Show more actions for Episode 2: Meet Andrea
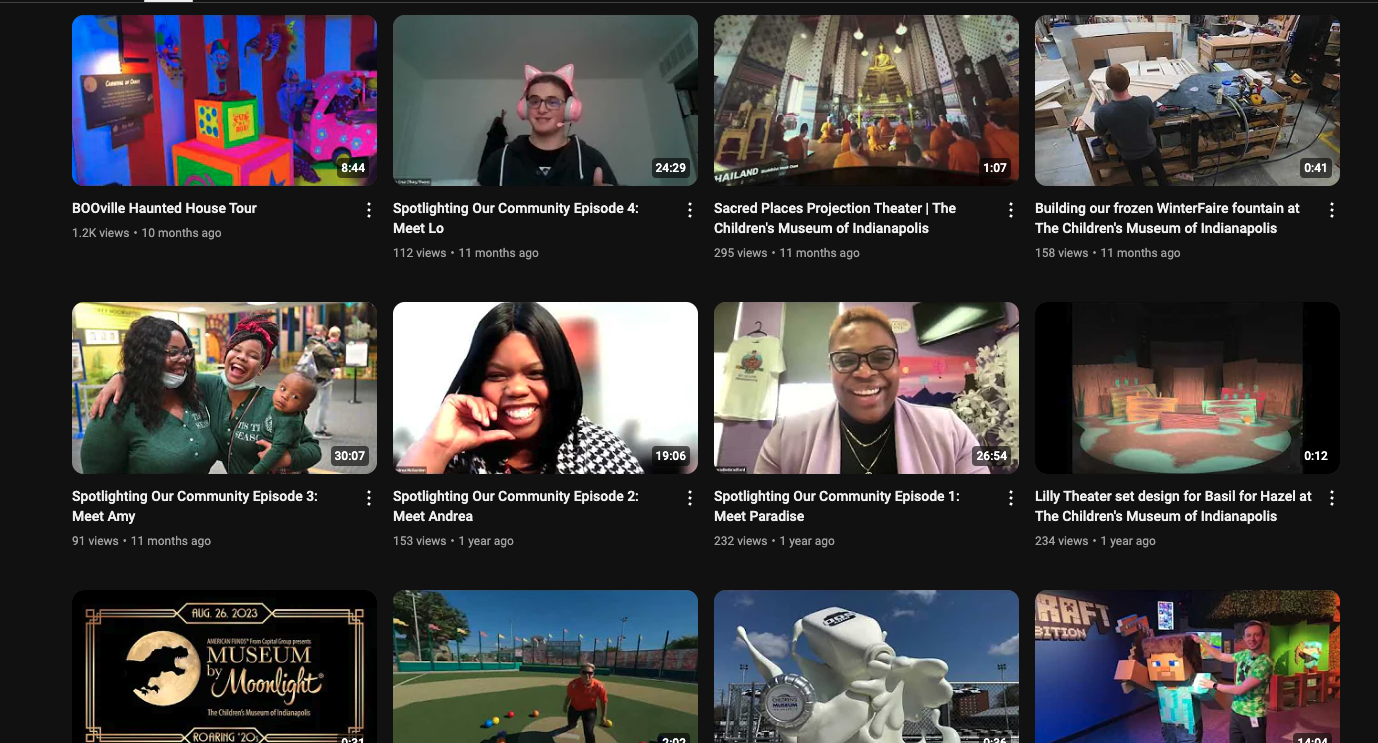This screenshot has width=1378, height=743. tap(690, 498)
